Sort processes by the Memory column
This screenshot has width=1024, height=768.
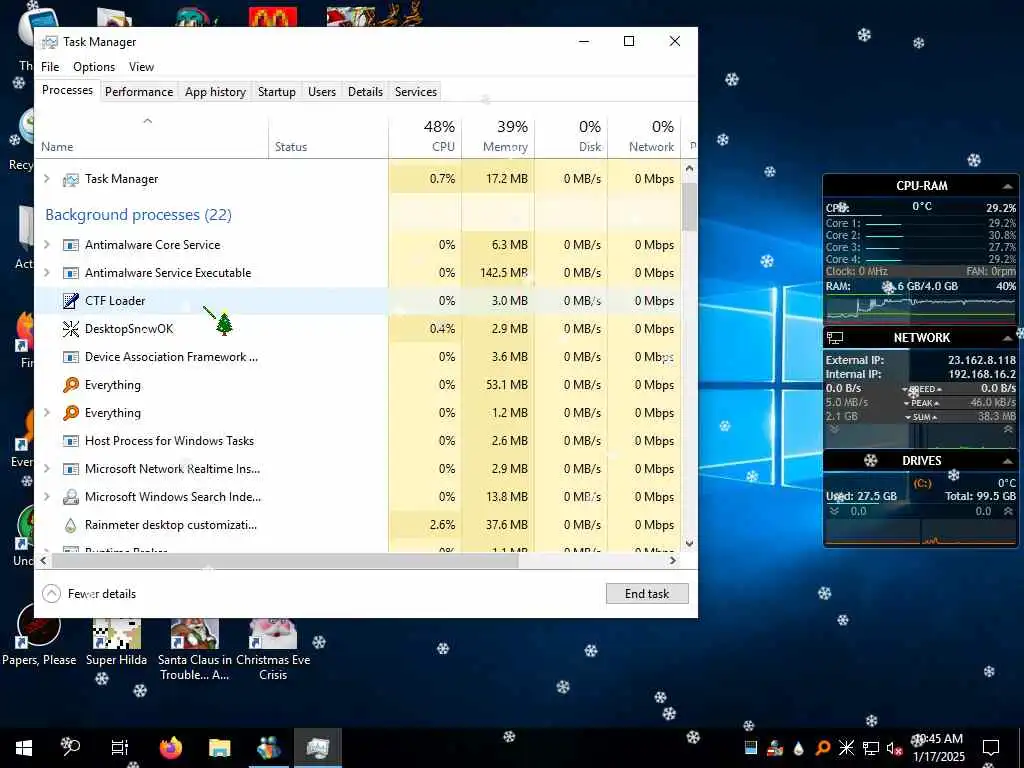click(x=498, y=136)
